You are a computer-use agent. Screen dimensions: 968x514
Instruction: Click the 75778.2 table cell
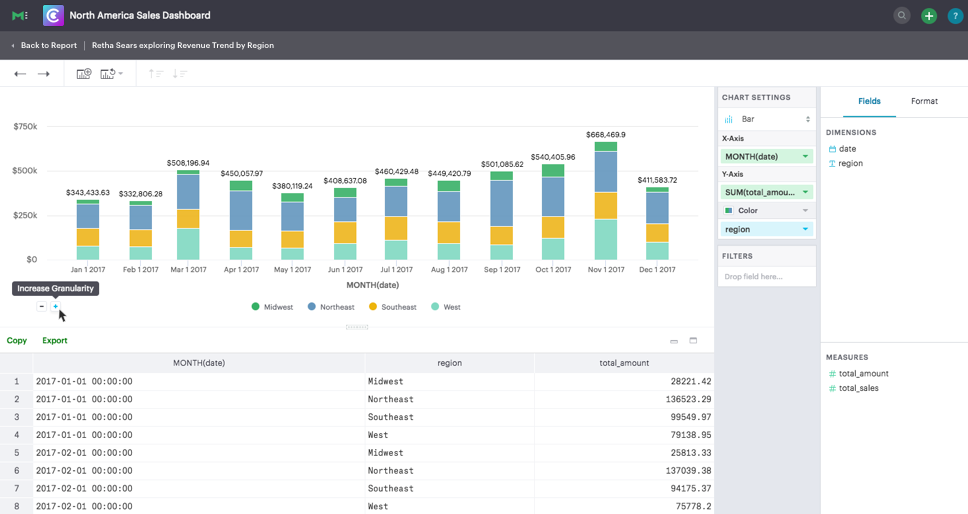coord(624,506)
